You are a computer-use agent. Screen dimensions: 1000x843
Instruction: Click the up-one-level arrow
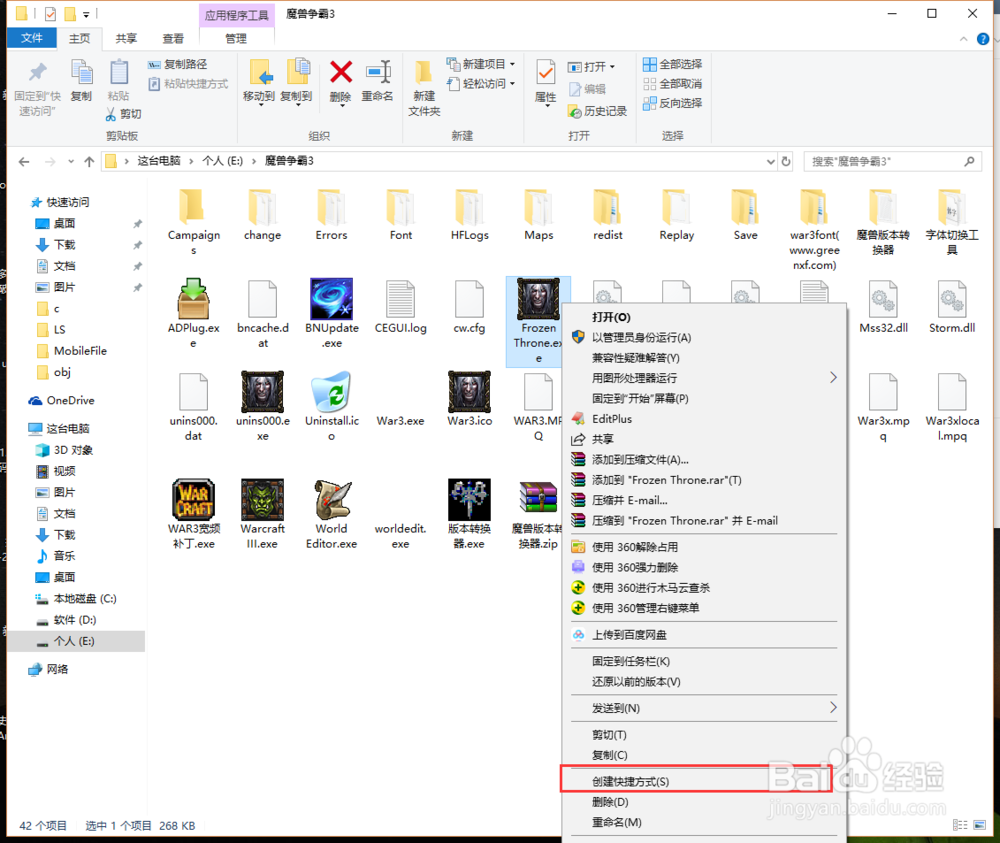tap(89, 161)
